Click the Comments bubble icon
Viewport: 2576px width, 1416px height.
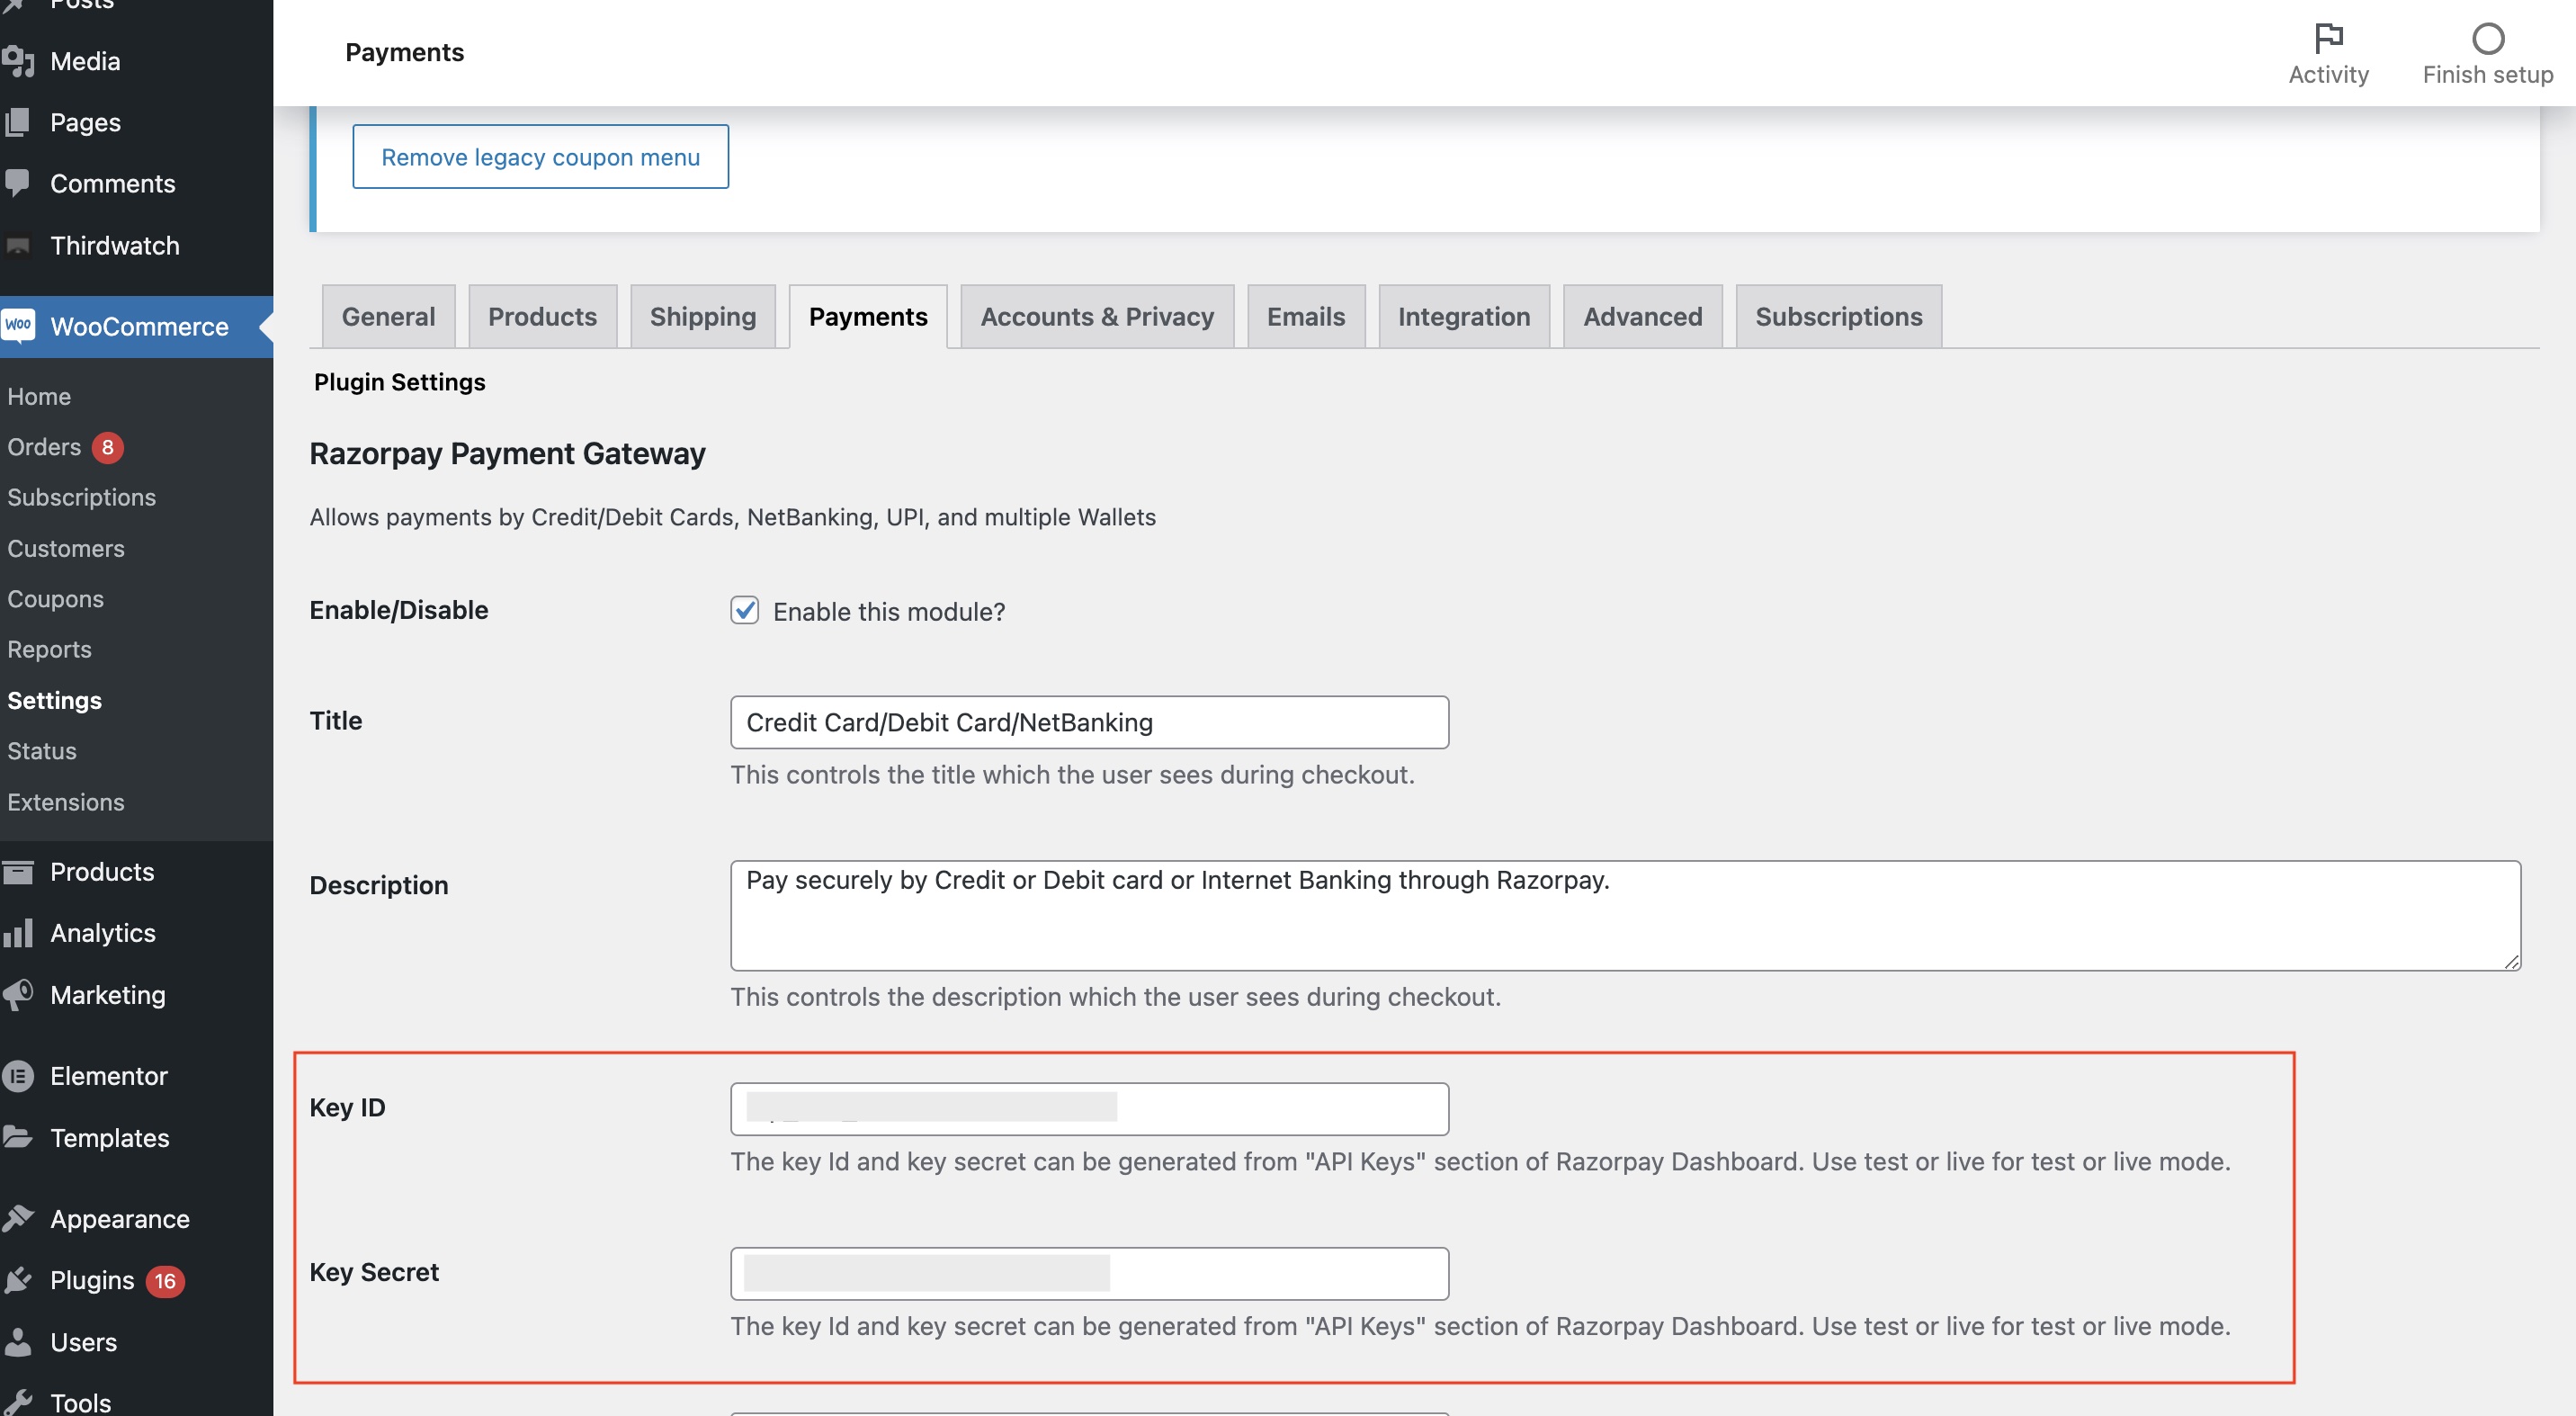pyautogui.click(x=17, y=183)
